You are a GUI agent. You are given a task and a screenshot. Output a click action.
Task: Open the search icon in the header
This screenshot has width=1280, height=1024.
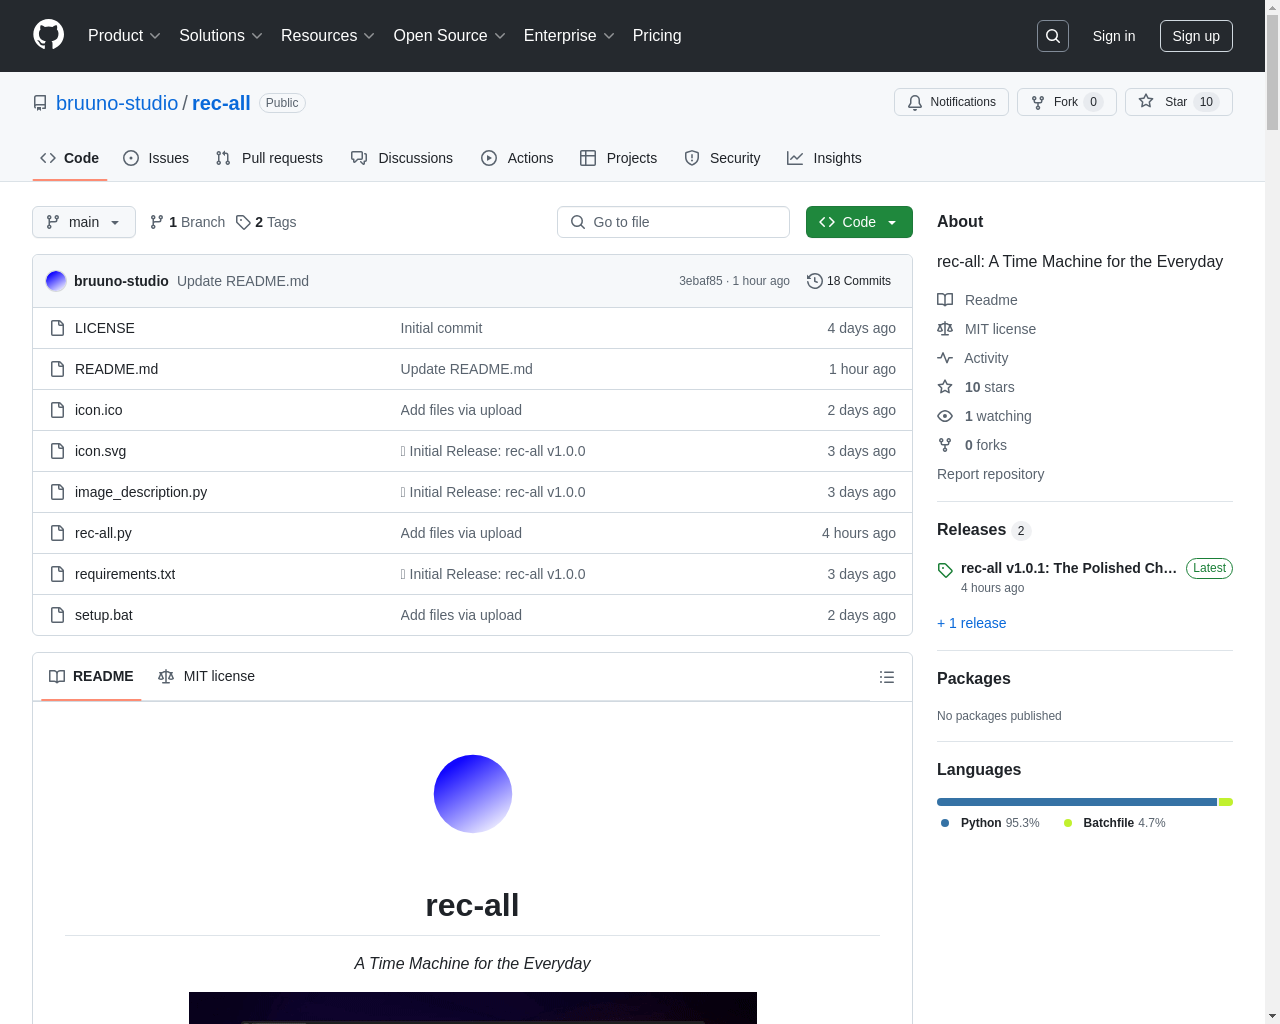point(1052,36)
